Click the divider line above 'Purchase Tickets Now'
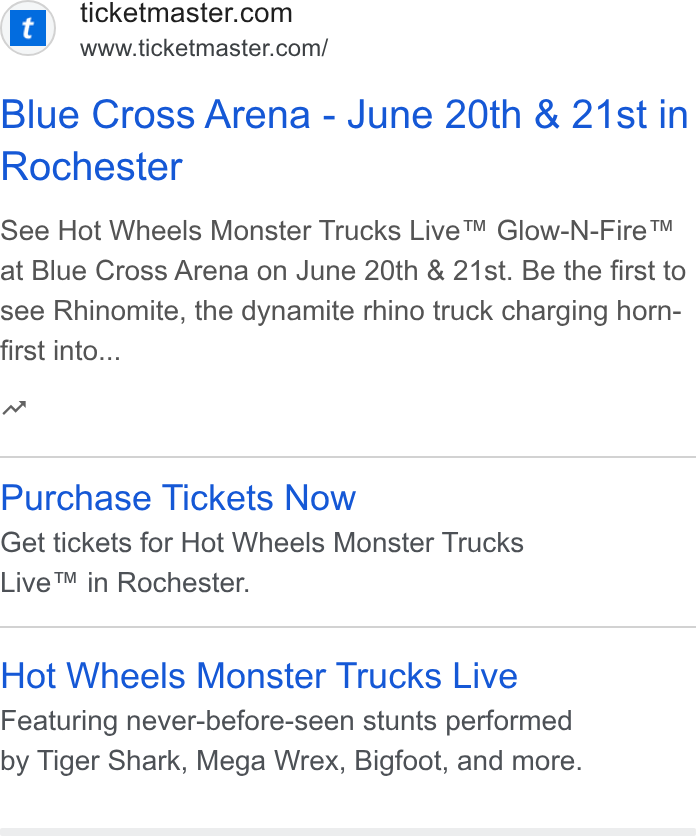 click(348, 457)
